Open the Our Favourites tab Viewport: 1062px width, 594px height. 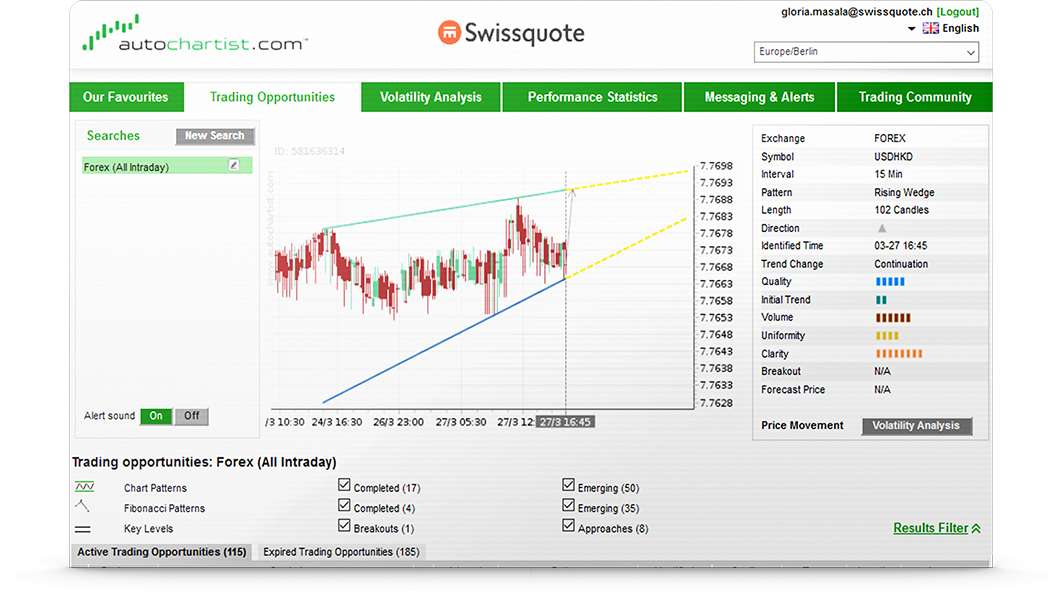click(x=126, y=97)
